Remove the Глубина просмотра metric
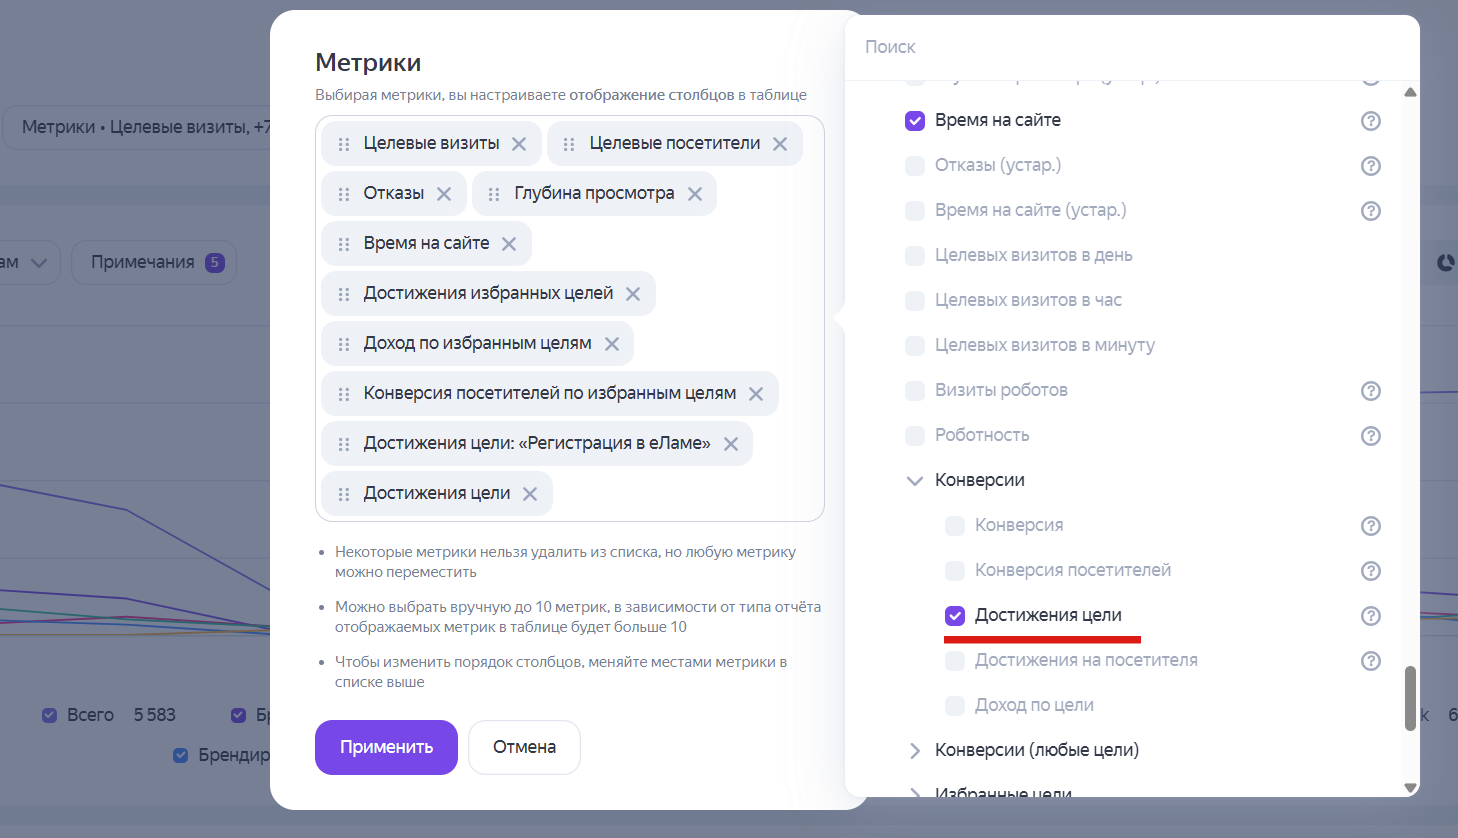The width and height of the screenshot is (1458, 838). click(x=694, y=193)
